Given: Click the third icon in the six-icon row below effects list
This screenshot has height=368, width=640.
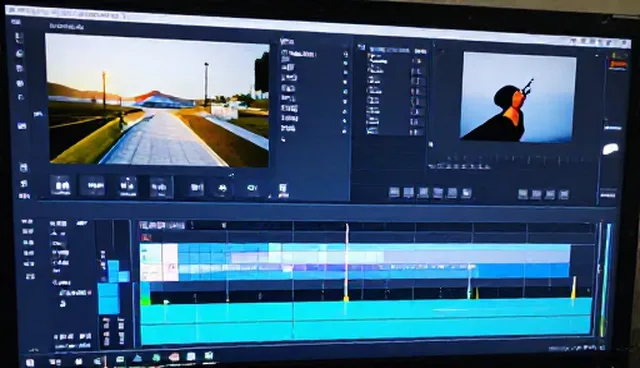Looking at the screenshot, I should (423, 192).
